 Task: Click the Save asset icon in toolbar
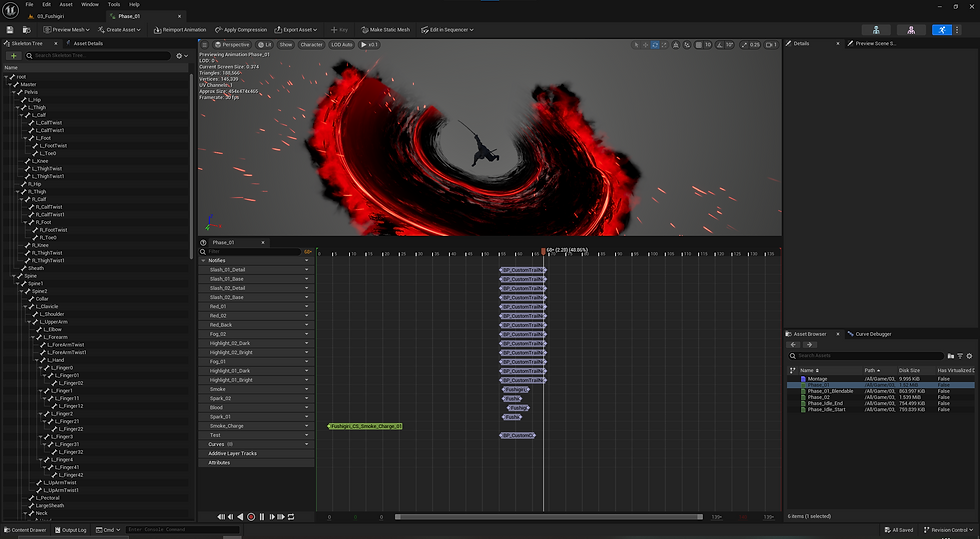coord(10,30)
